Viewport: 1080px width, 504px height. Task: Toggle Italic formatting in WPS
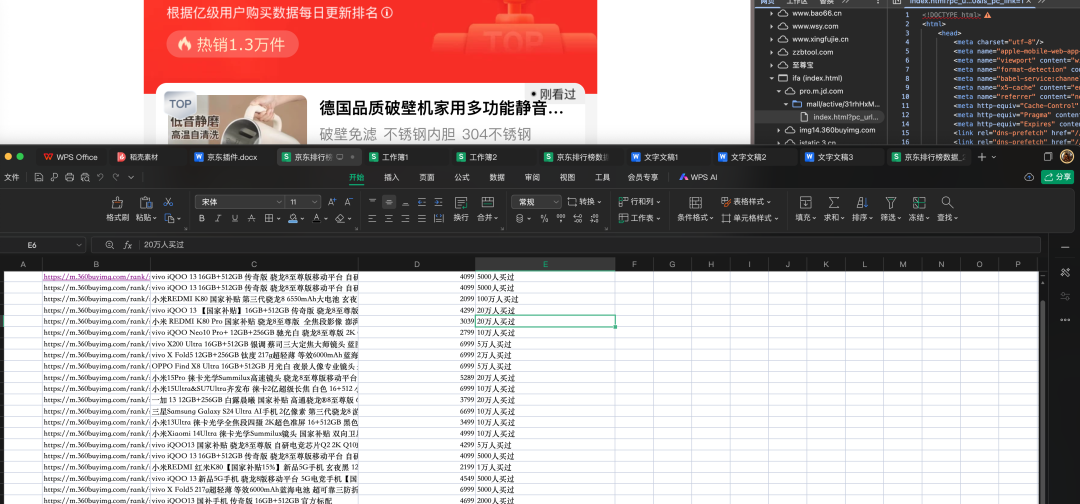click(x=218, y=218)
